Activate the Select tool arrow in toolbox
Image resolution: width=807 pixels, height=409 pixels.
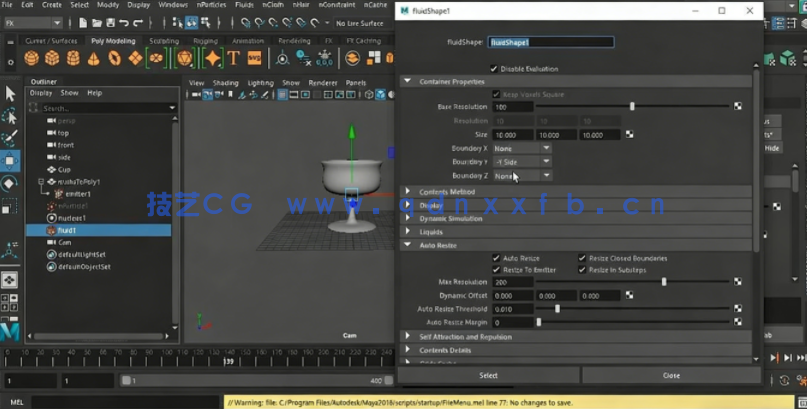tap(10, 94)
